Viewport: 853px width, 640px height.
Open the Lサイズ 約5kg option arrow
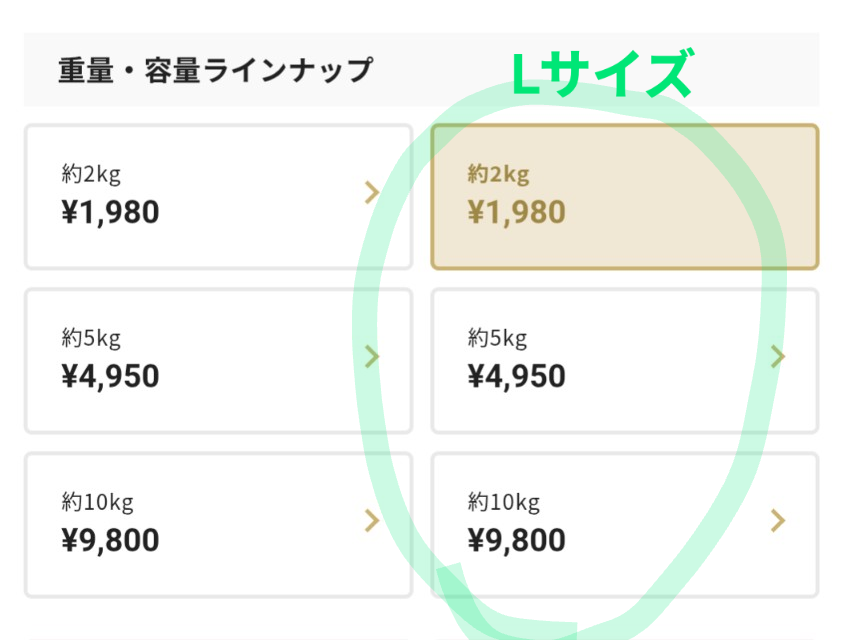pos(778,357)
